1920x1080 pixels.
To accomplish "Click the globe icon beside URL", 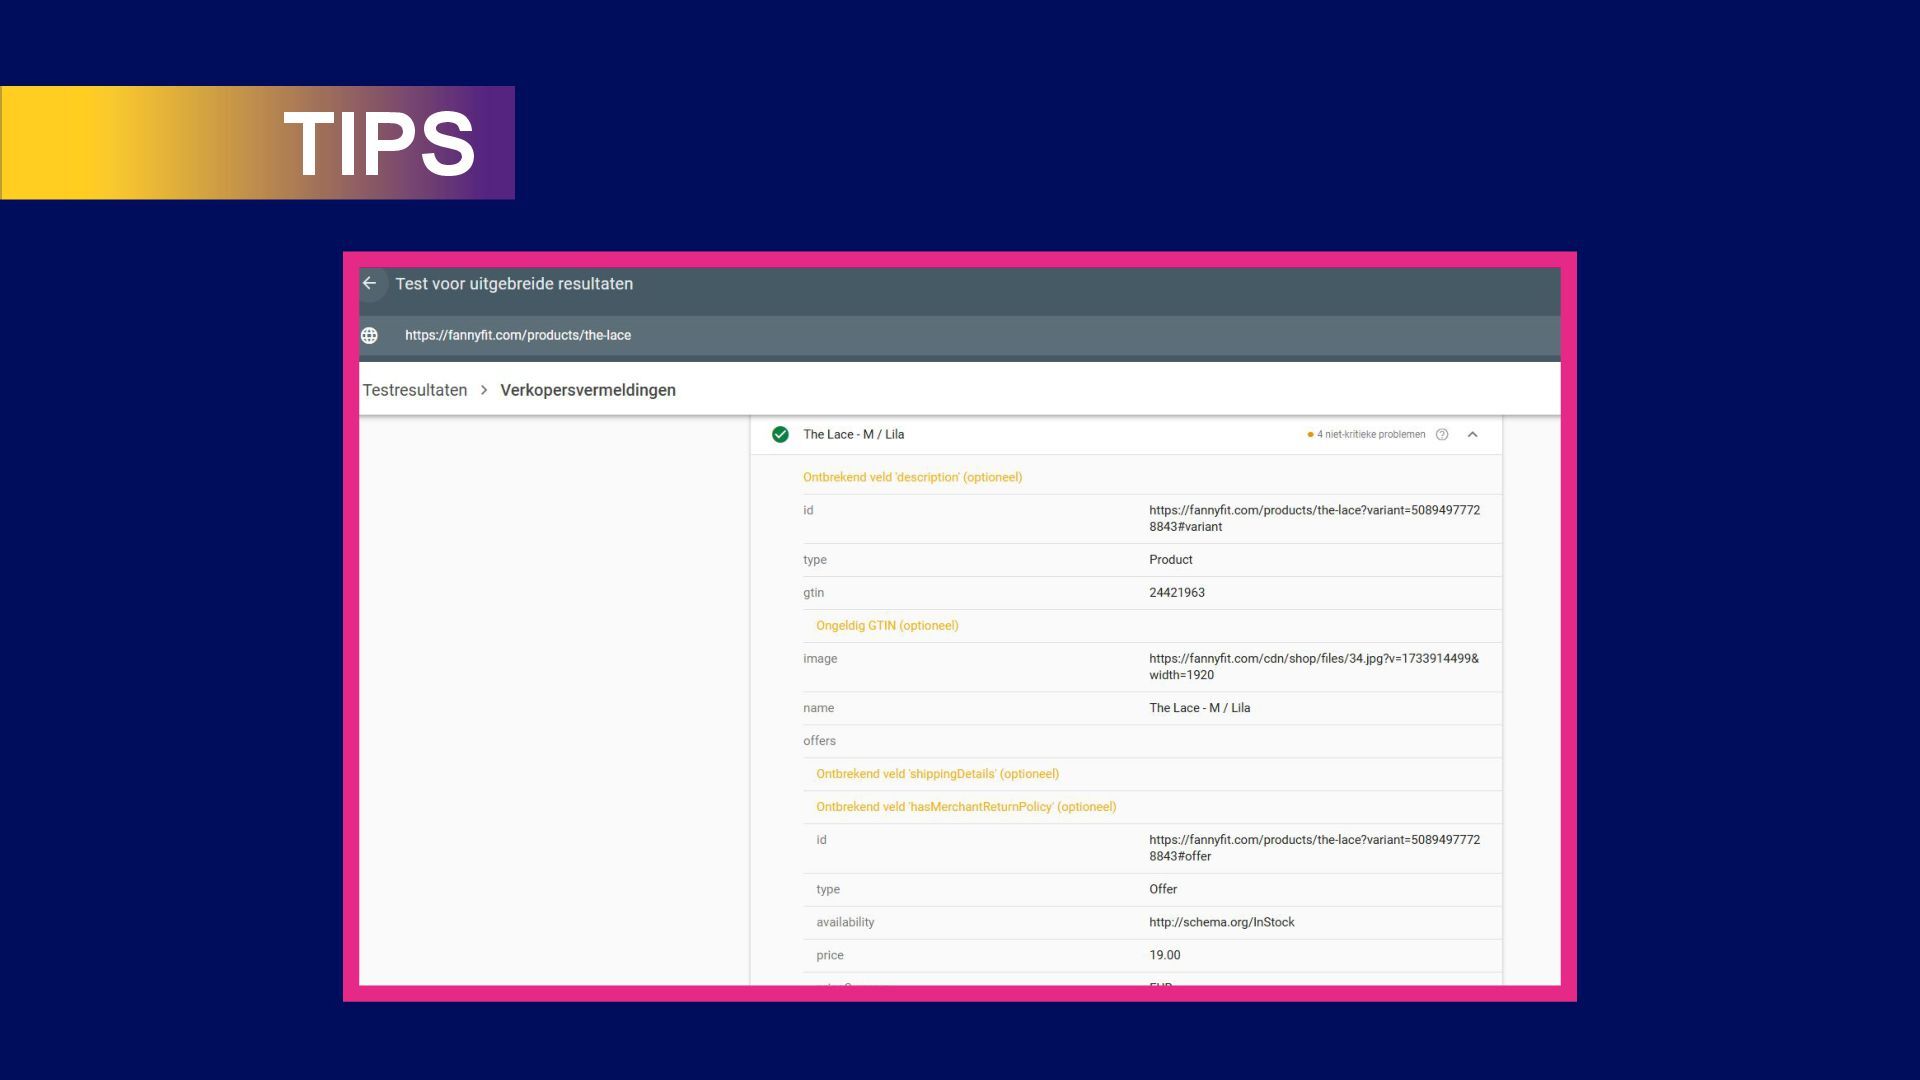I will tap(369, 336).
